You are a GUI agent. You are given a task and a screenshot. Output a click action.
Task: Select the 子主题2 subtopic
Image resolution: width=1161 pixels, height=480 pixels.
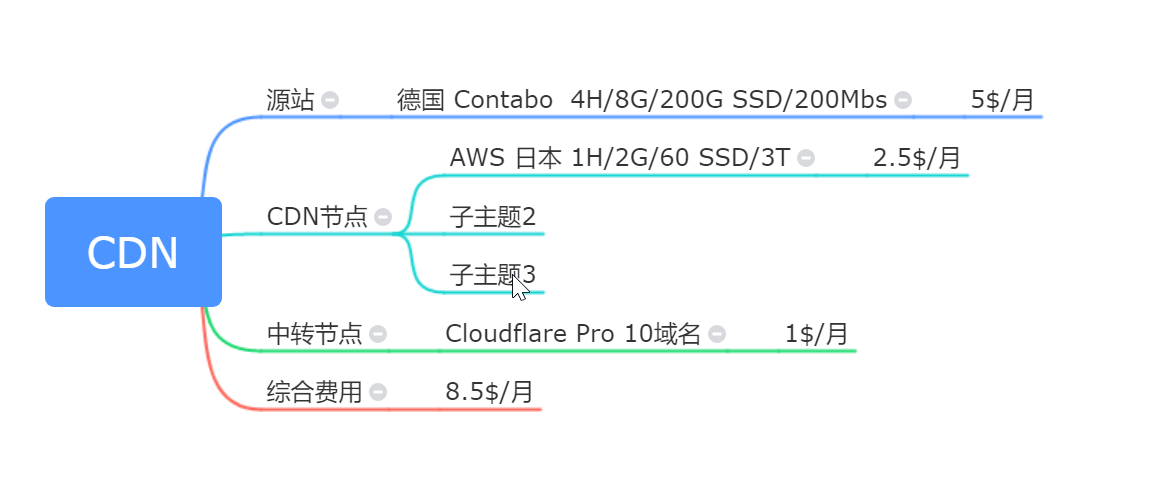coord(492,217)
